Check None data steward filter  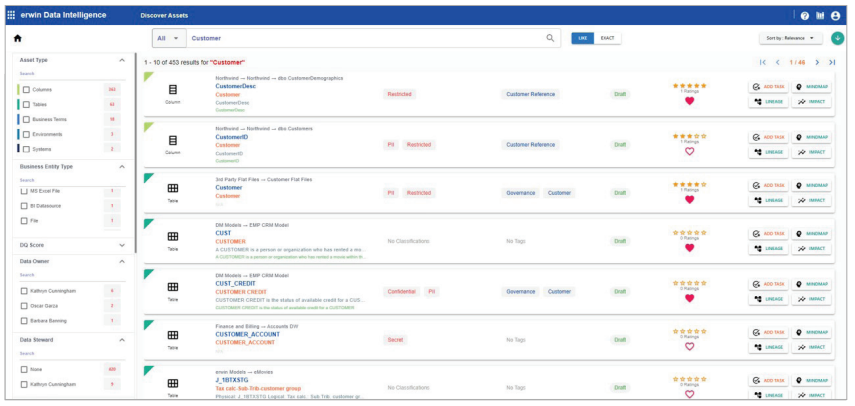pos(24,369)
